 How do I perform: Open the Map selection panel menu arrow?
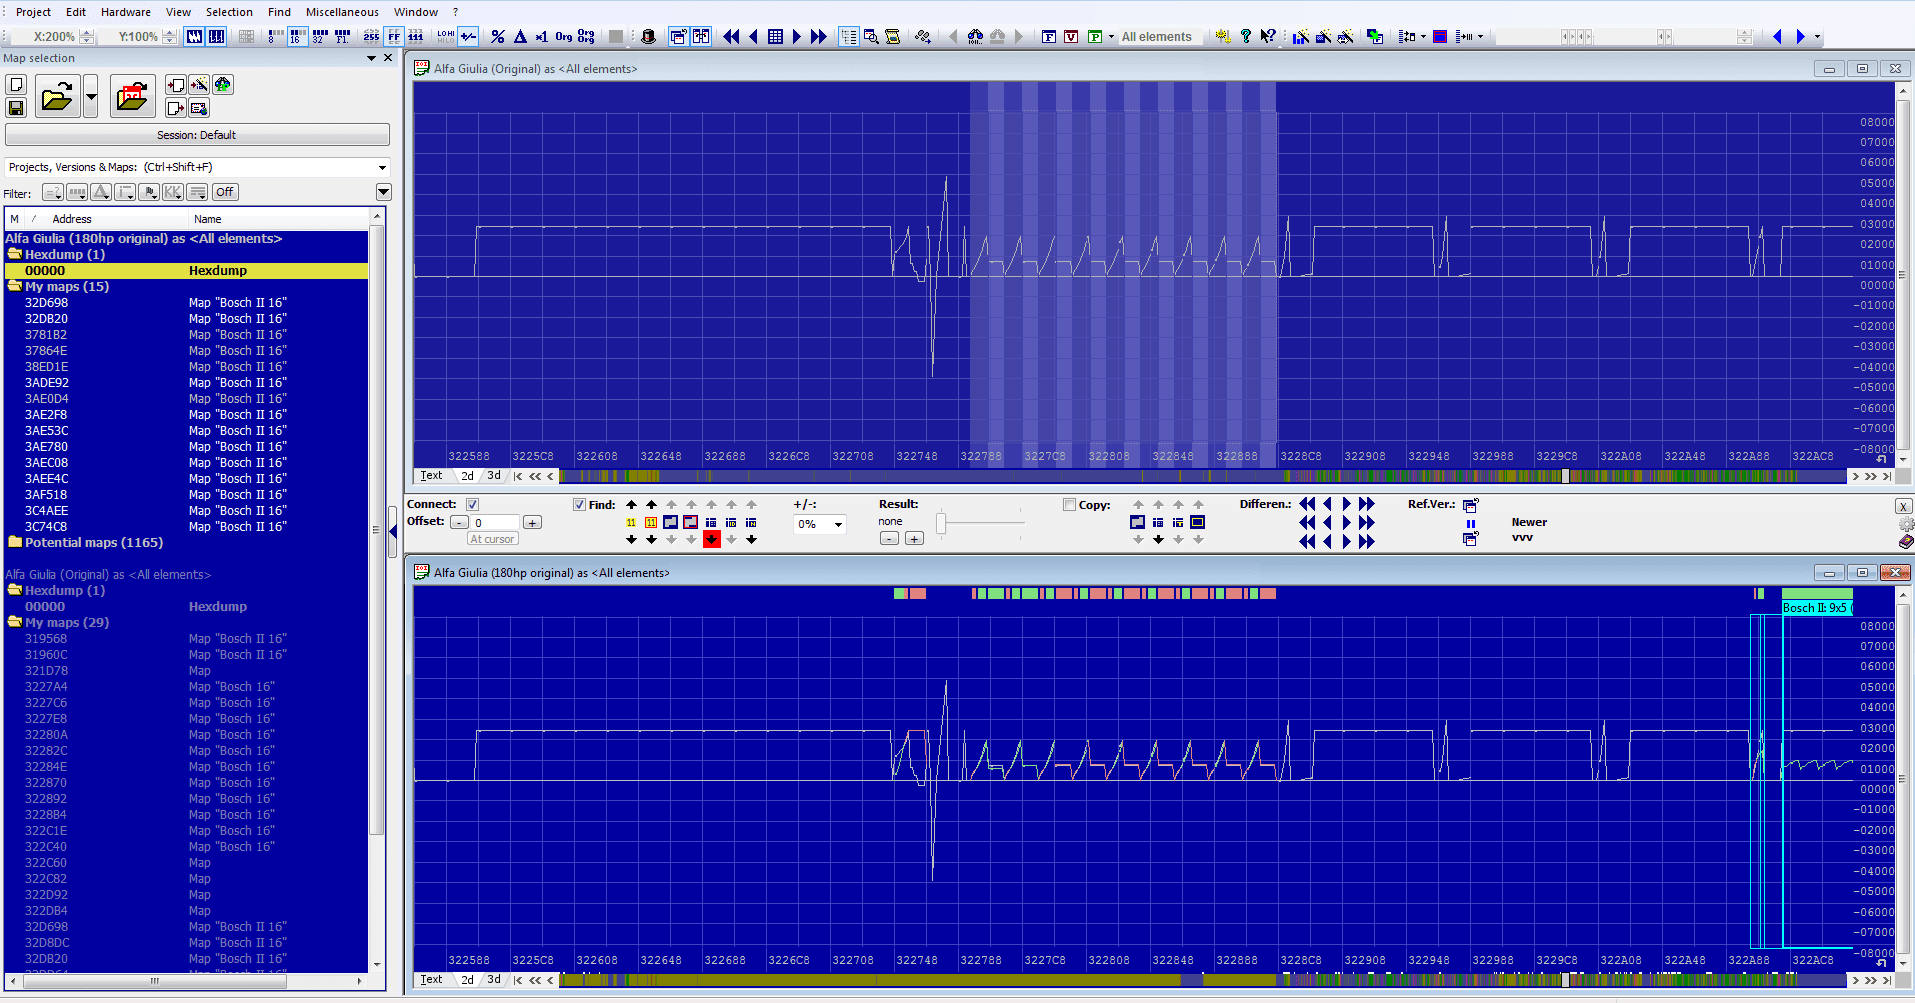(372, 58)
